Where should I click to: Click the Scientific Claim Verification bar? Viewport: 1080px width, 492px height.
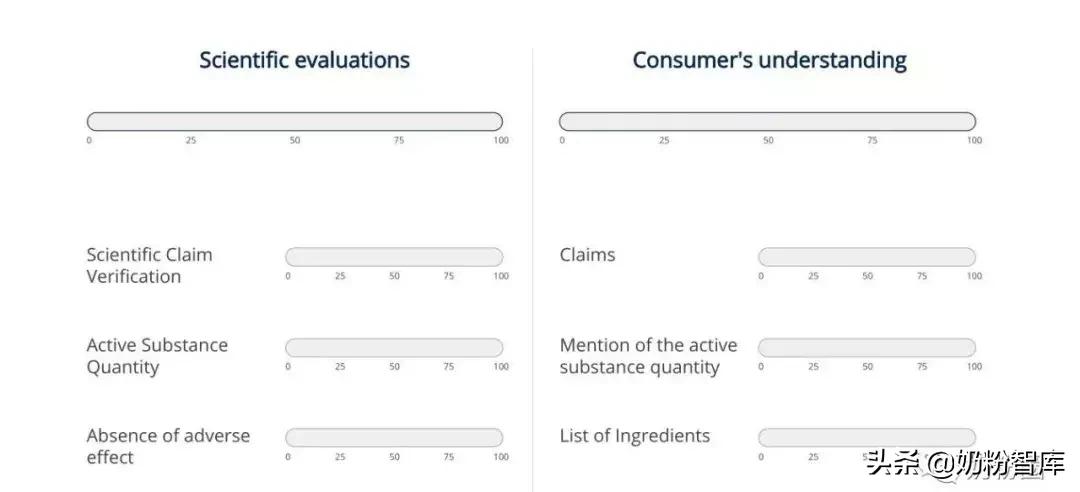point(394,257)
